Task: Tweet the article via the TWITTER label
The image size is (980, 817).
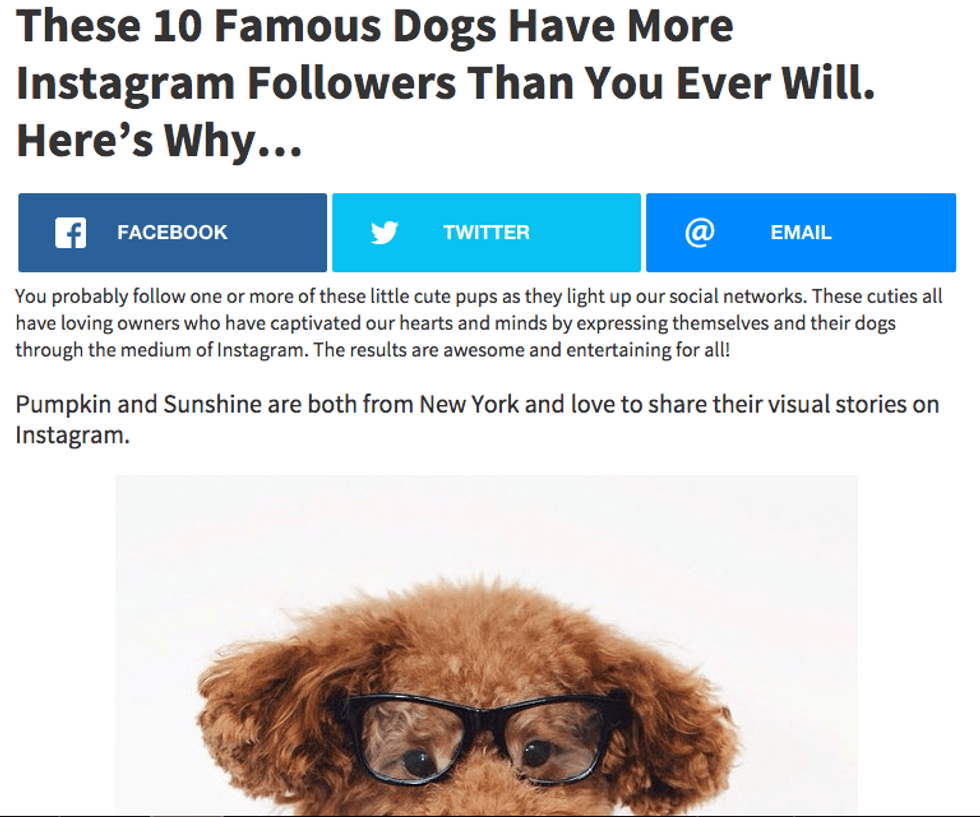Action: (x=486, y=233)
